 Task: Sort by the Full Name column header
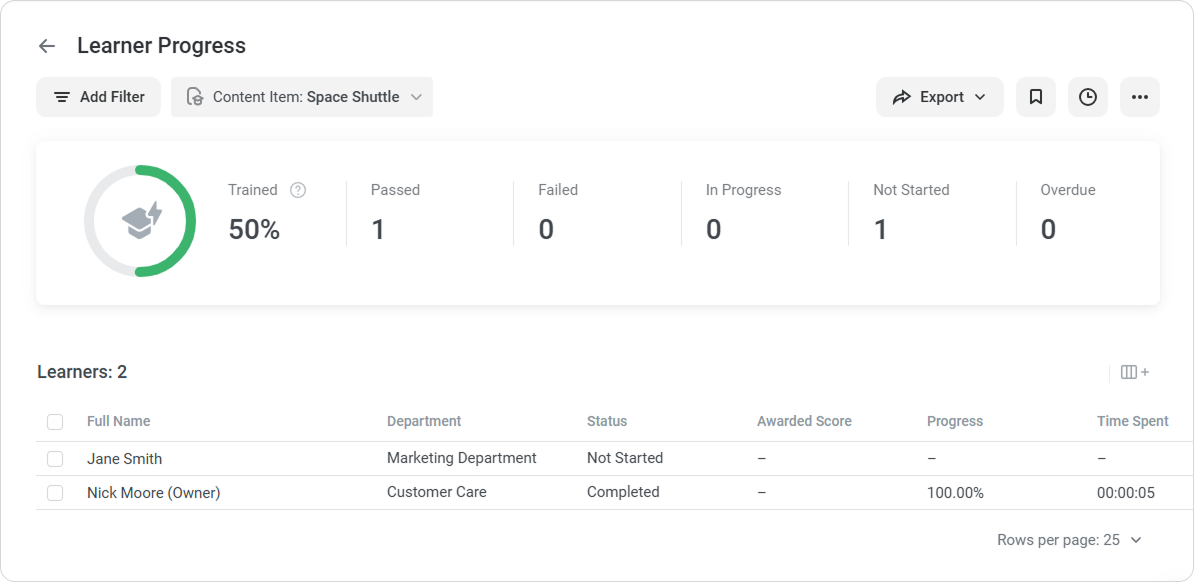pyautogui.click(x=118, y=421)
